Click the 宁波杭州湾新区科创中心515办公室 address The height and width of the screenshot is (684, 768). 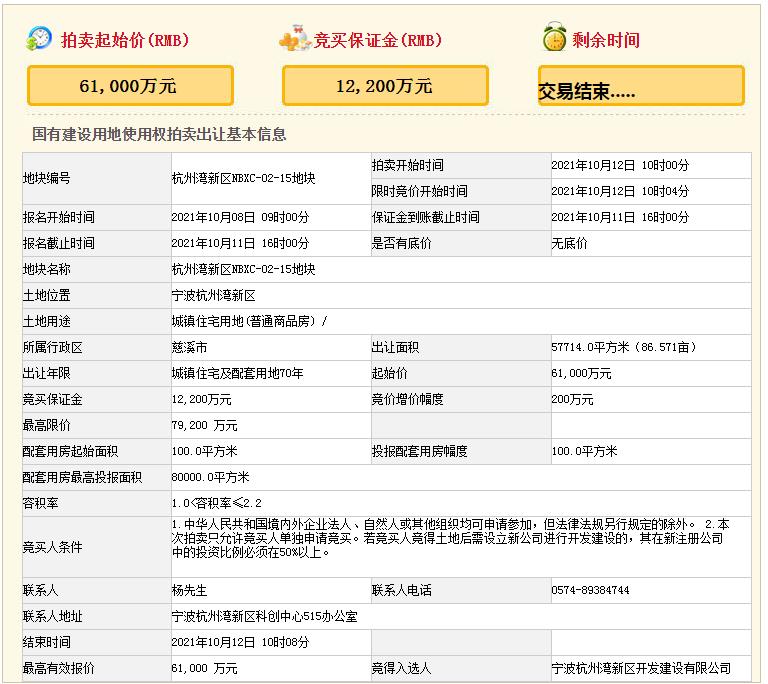pos(264,616)
